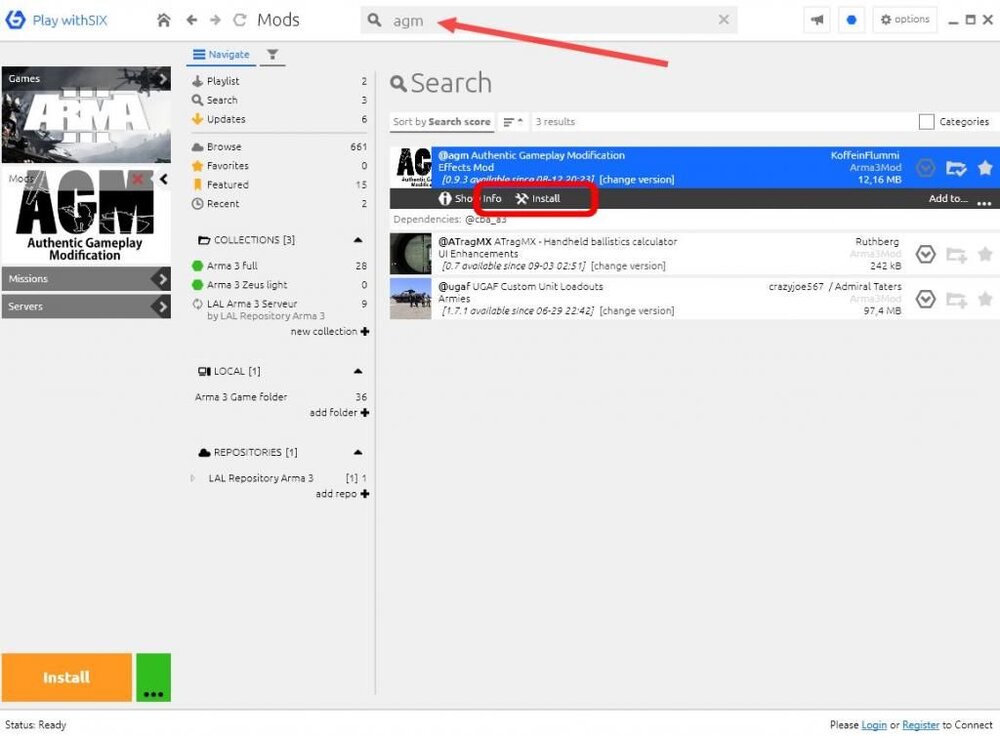The image size is (1000, 737).
Task: Collapse the Mods panel arrow
Action: [x=164, y=179]
